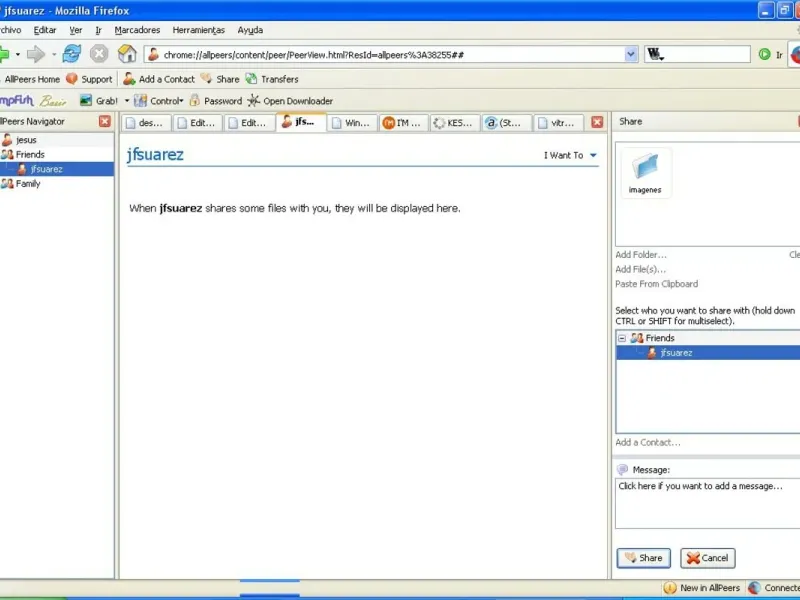
Task: Click the message text box
Action: click(x=708, y=503)
